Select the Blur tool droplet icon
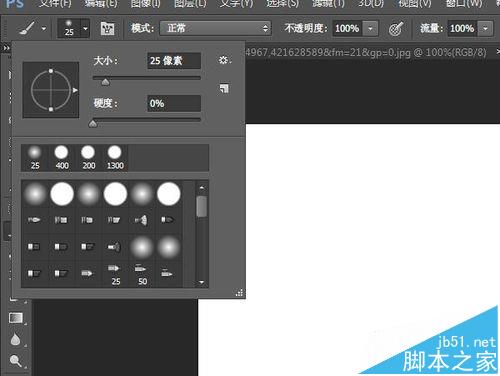 click(15, 339)
